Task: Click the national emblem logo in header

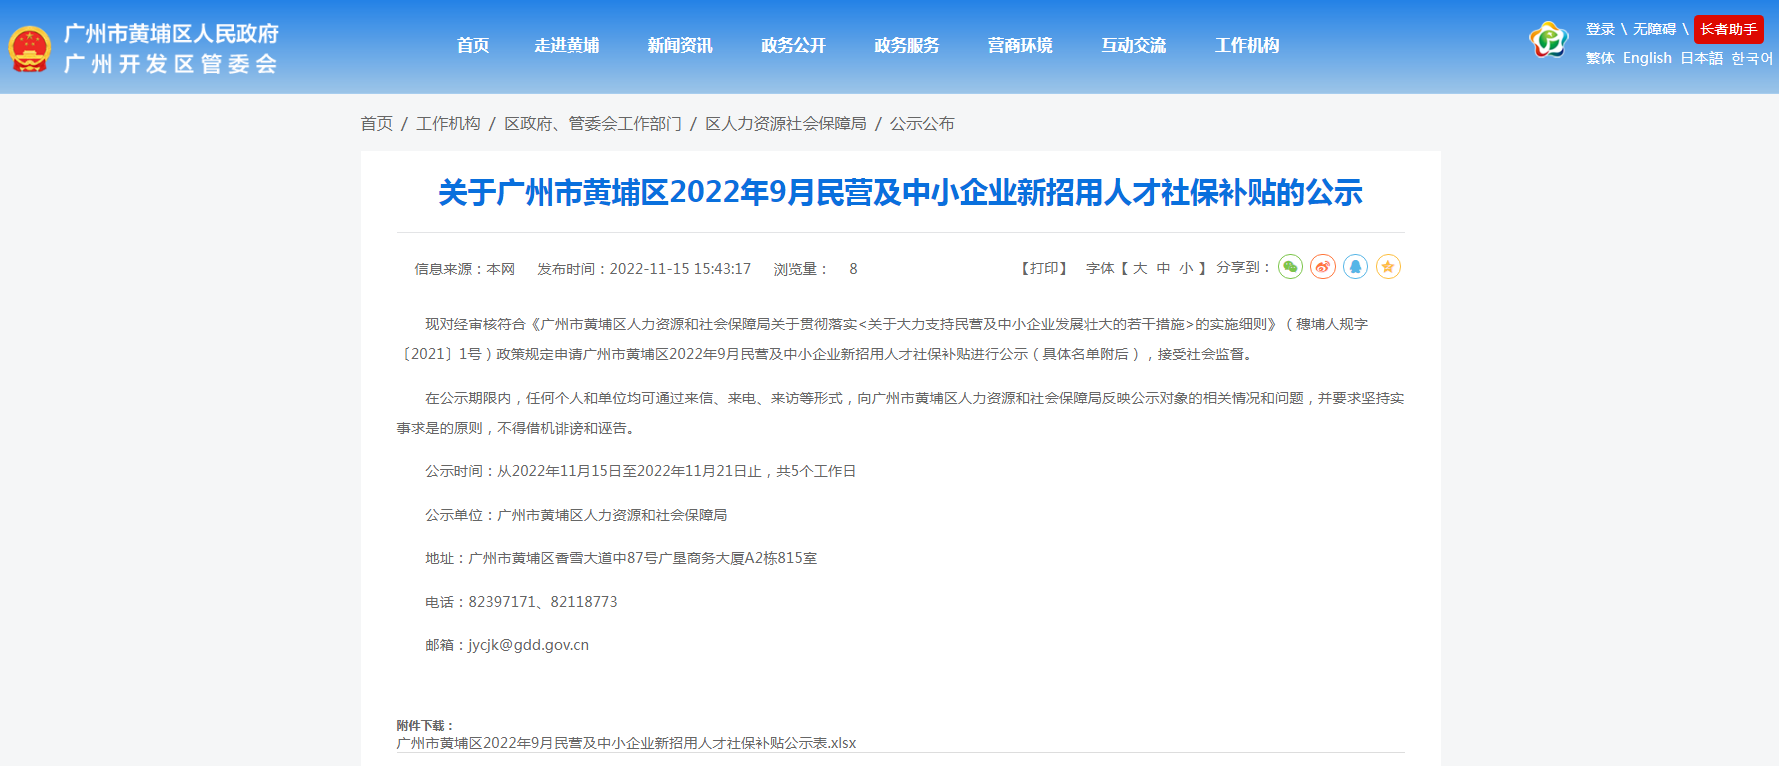Action: coord(29,48)
